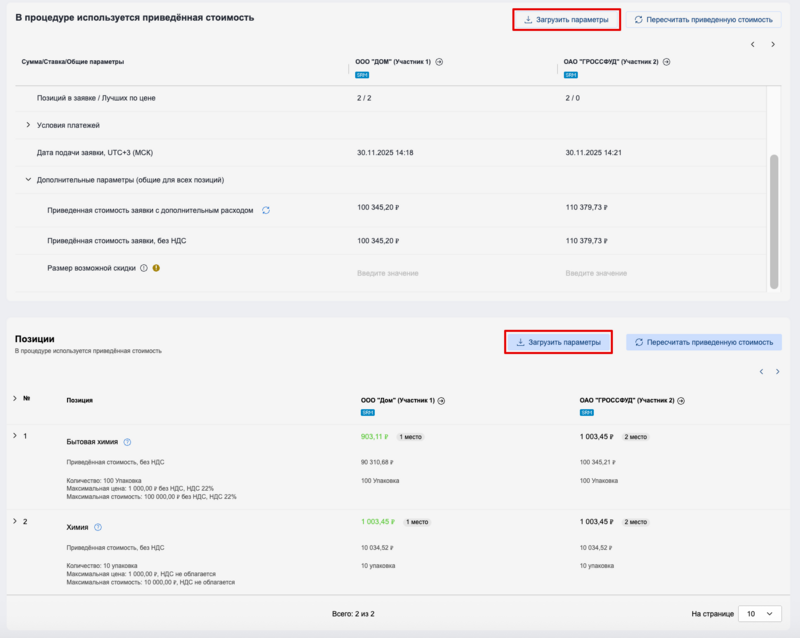Open ООО "ДОМ" arrow icon in upper table
The width and height of the screenshot is (800, 638).
(x=439, y=62)
